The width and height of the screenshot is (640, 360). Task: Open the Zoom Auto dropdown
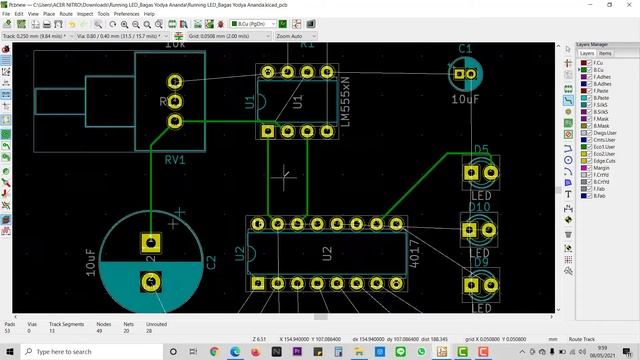pyautogui.click(x=295, y=36)
